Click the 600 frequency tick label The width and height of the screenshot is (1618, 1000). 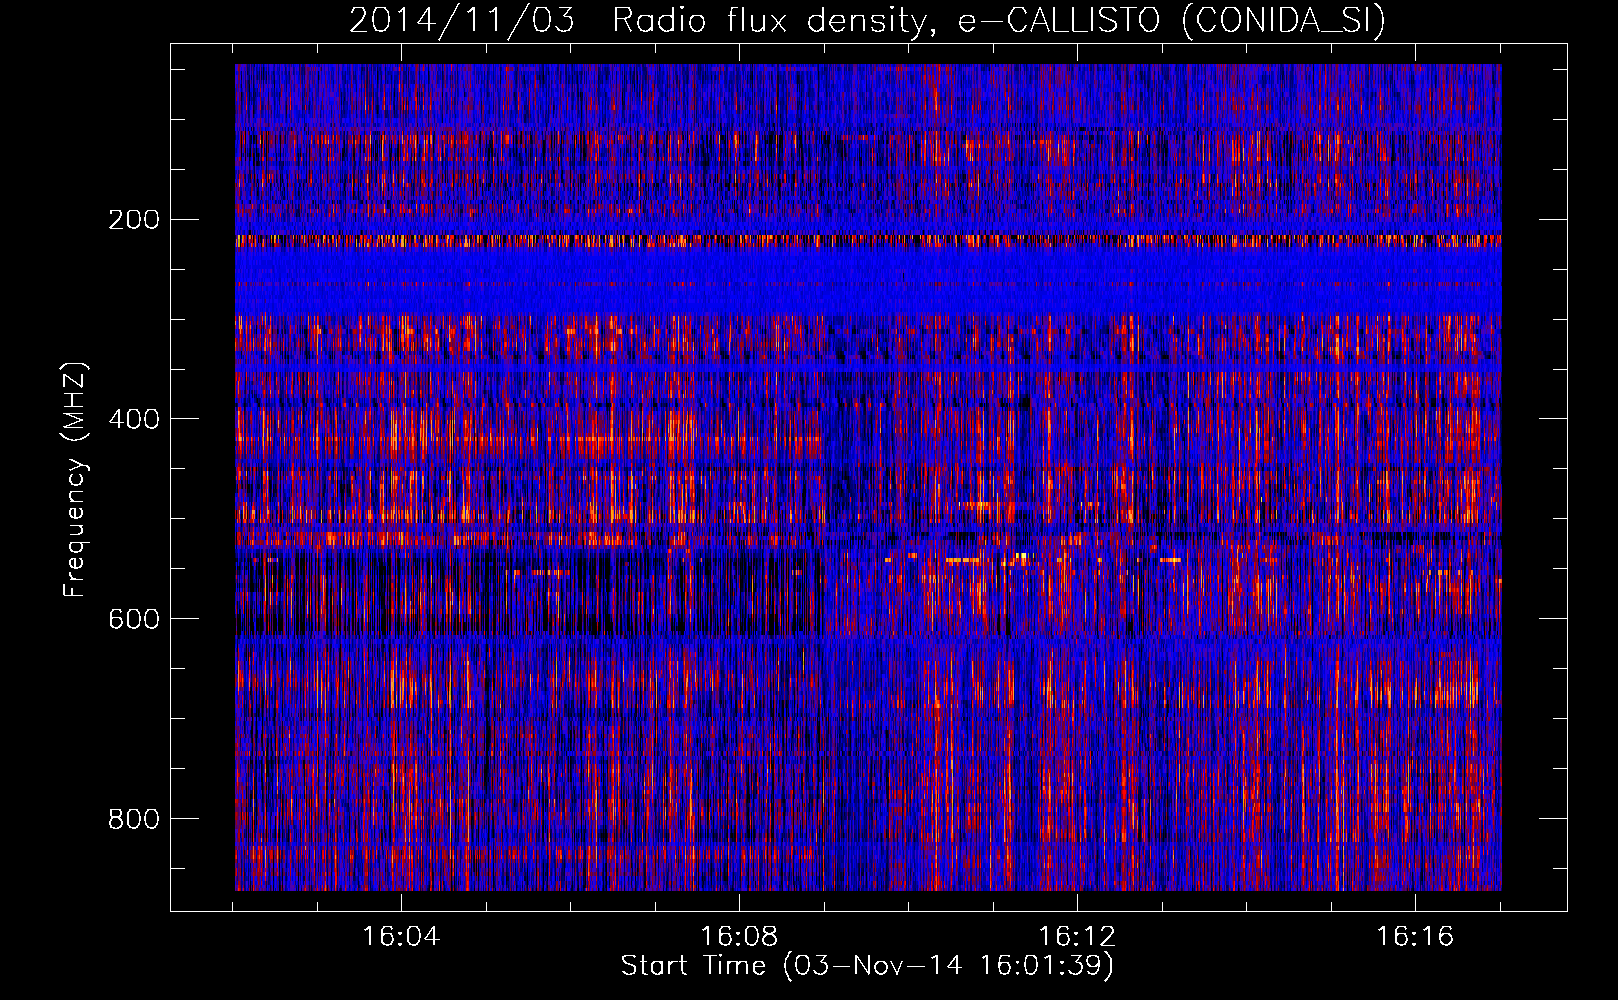click(133, 619)
